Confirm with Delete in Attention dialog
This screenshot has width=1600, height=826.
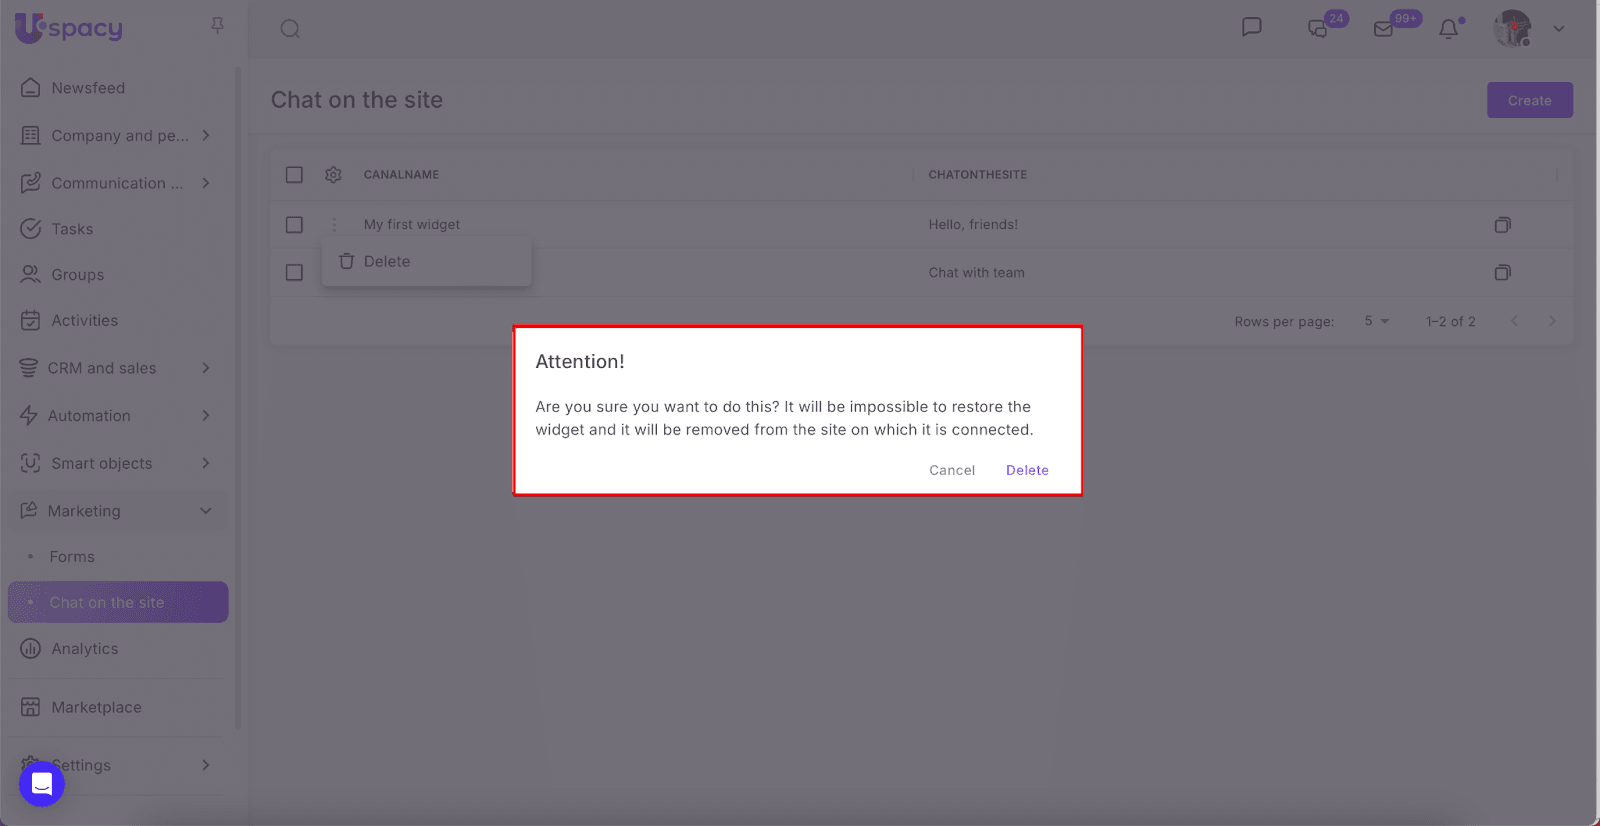tap(1027, 470)
